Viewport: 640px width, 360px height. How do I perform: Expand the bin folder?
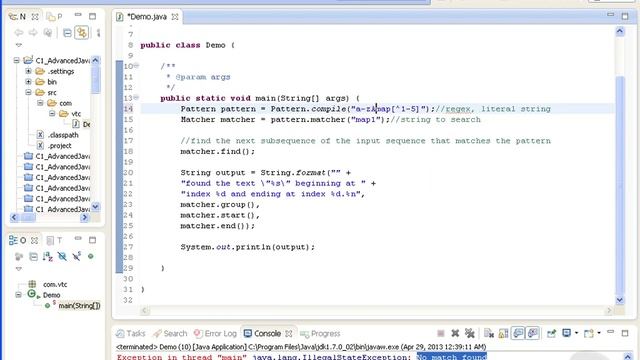point(28,82)
